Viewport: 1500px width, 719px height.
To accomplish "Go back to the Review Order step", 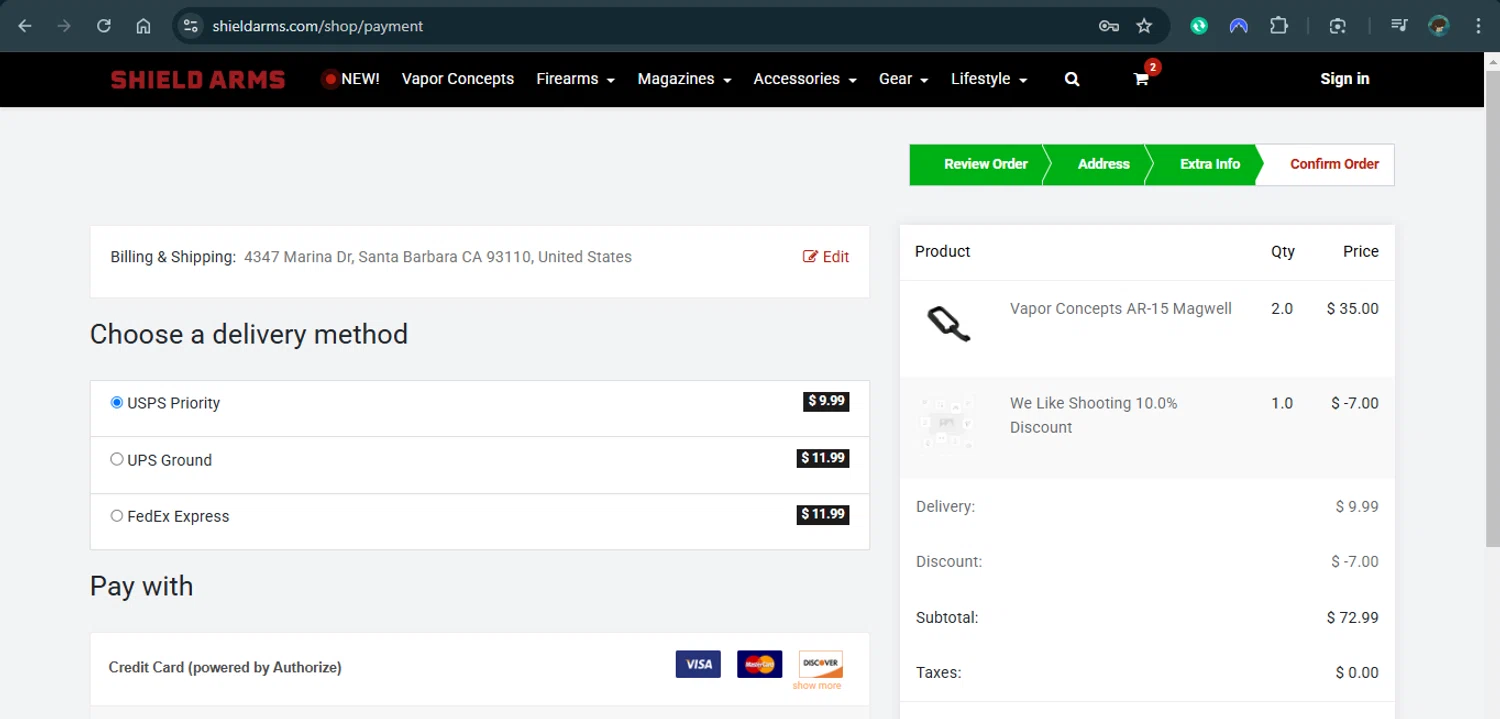I will pyautogui.click(x=985, y=164).
